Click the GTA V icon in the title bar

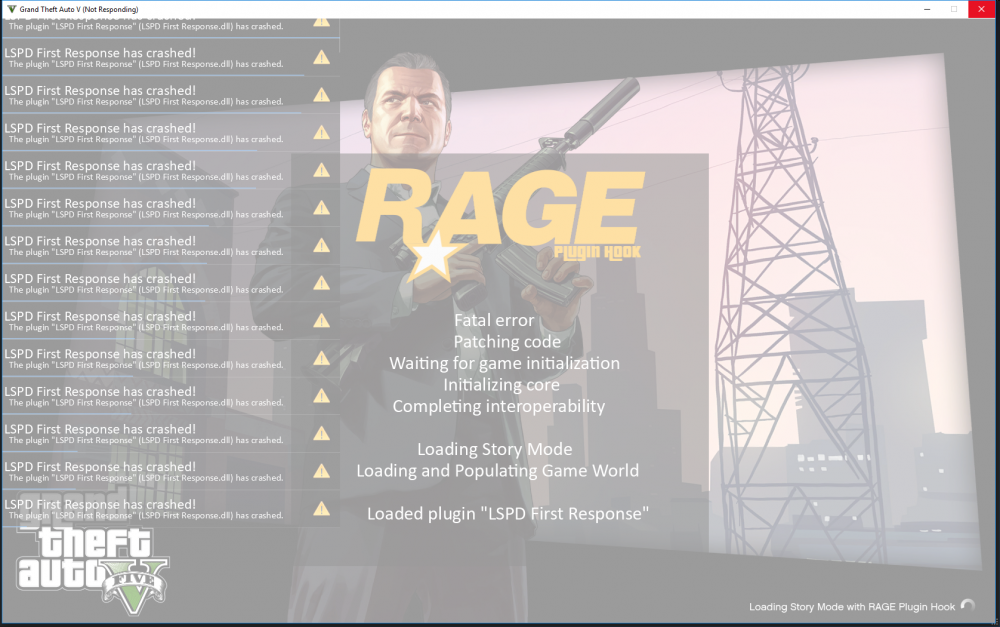coord(9,9)
